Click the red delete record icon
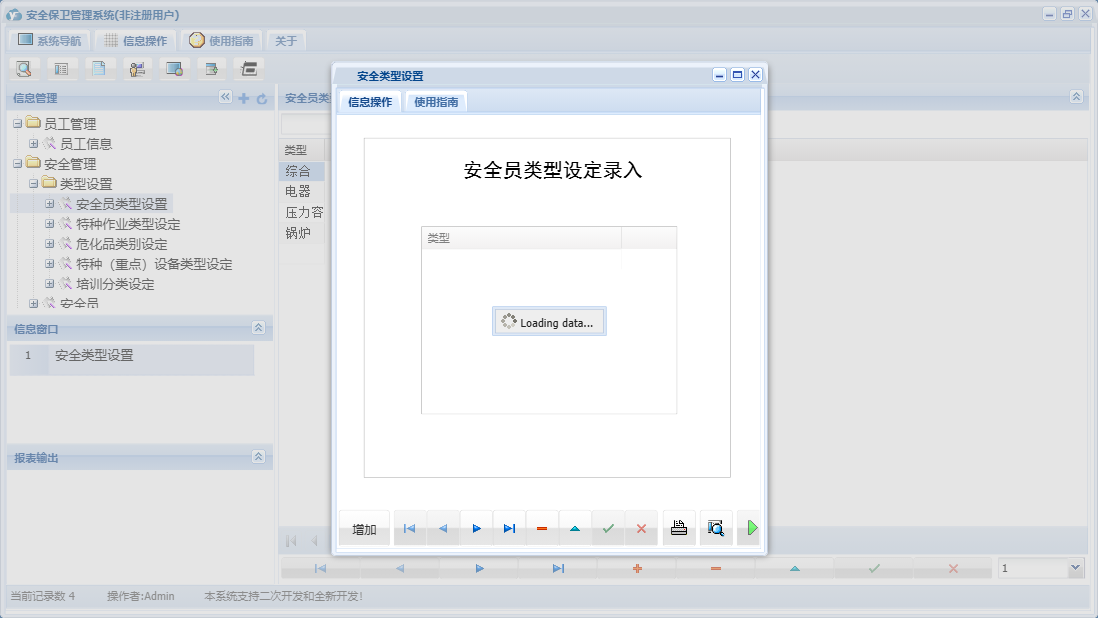Image resolution: width=1098 pixels, height=618 pixels. (x=641, y=527)
